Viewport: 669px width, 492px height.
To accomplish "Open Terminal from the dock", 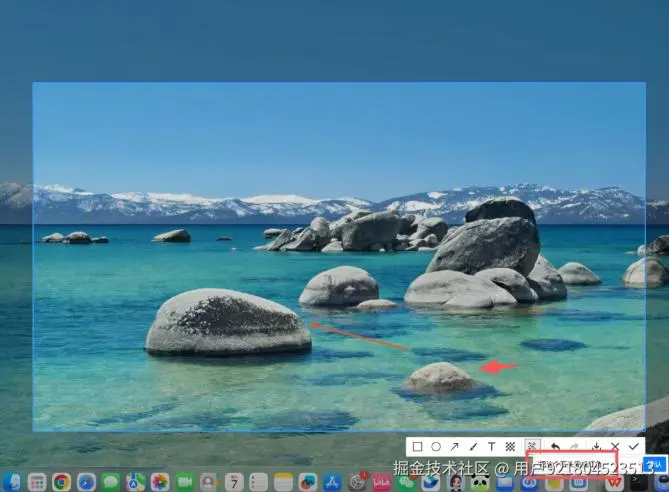I will (x=639, y=483).
